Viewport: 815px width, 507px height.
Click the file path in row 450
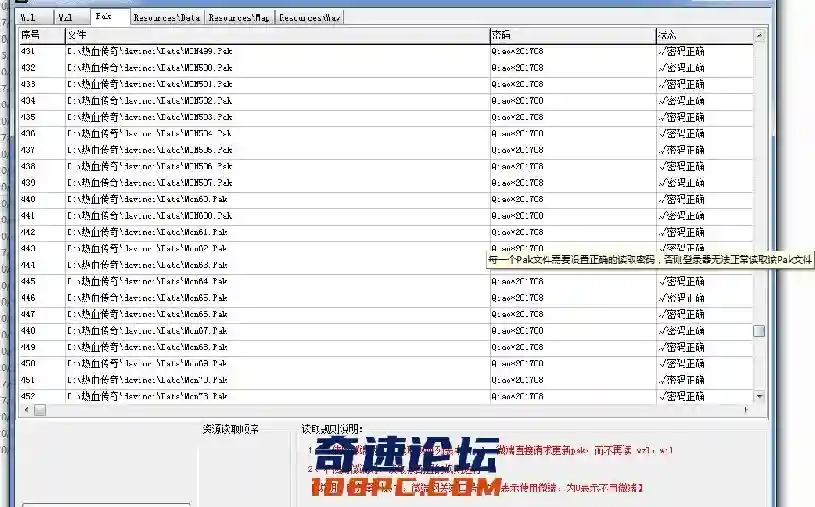click(148, 363)
